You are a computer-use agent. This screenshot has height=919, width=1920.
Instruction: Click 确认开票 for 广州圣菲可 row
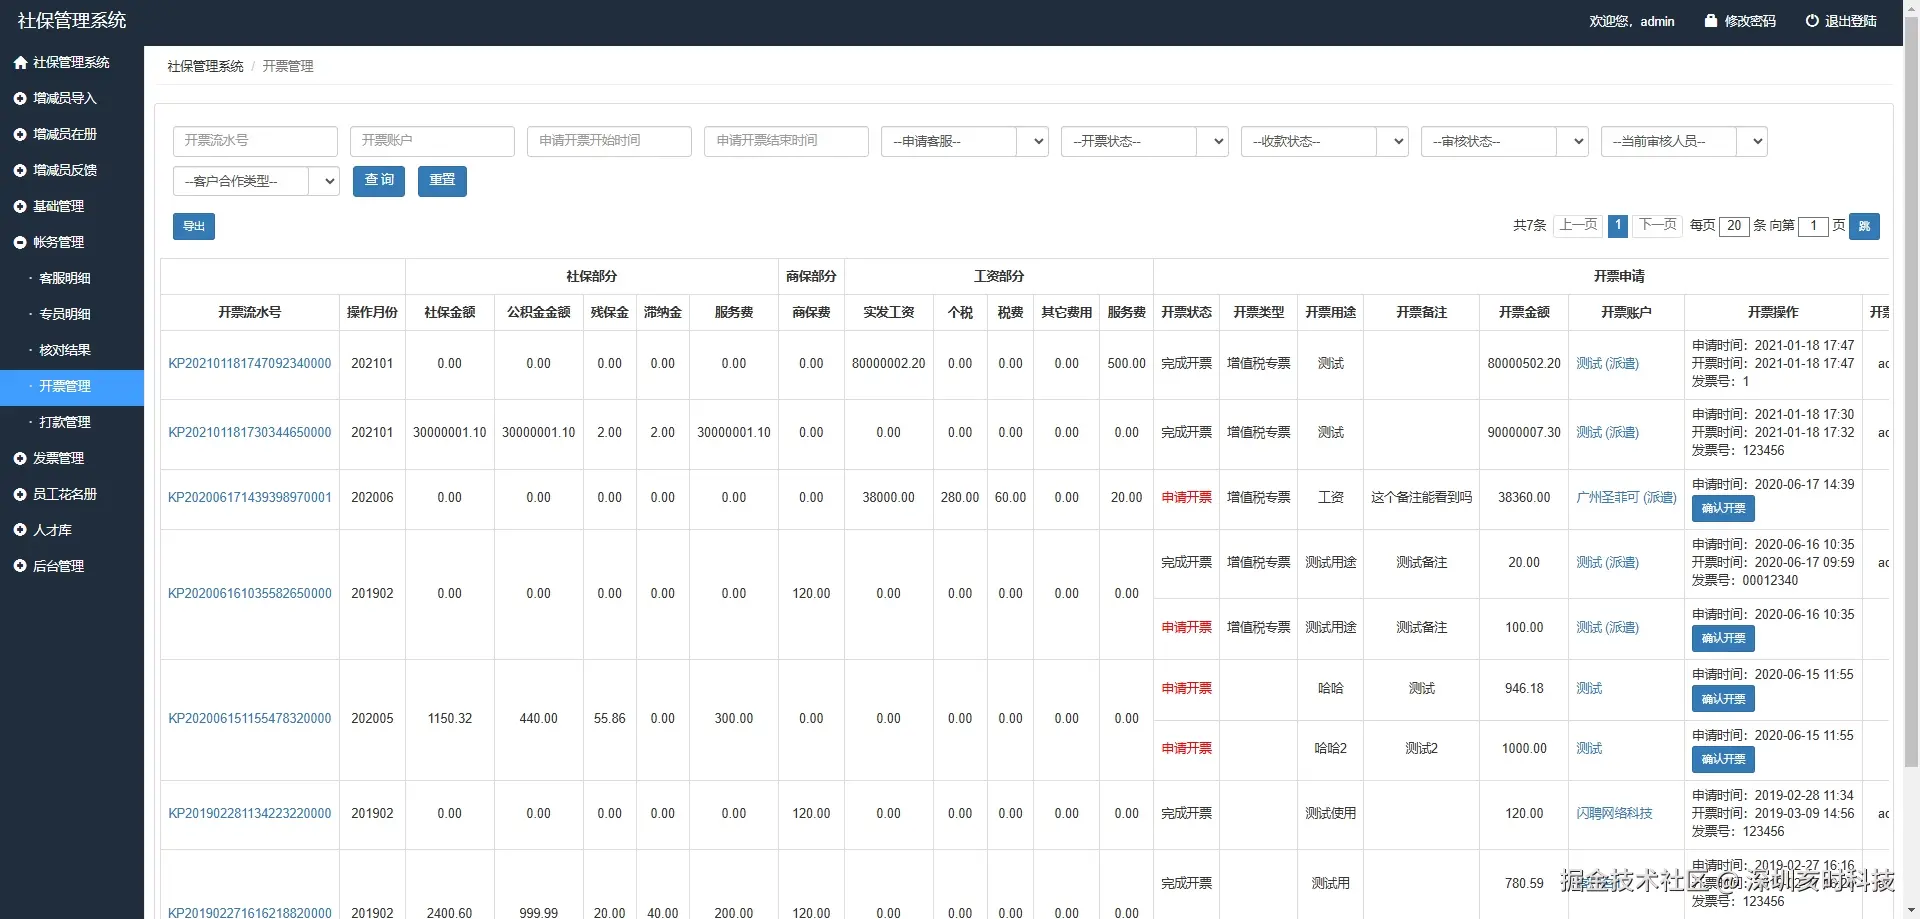tap(1723, 509)
